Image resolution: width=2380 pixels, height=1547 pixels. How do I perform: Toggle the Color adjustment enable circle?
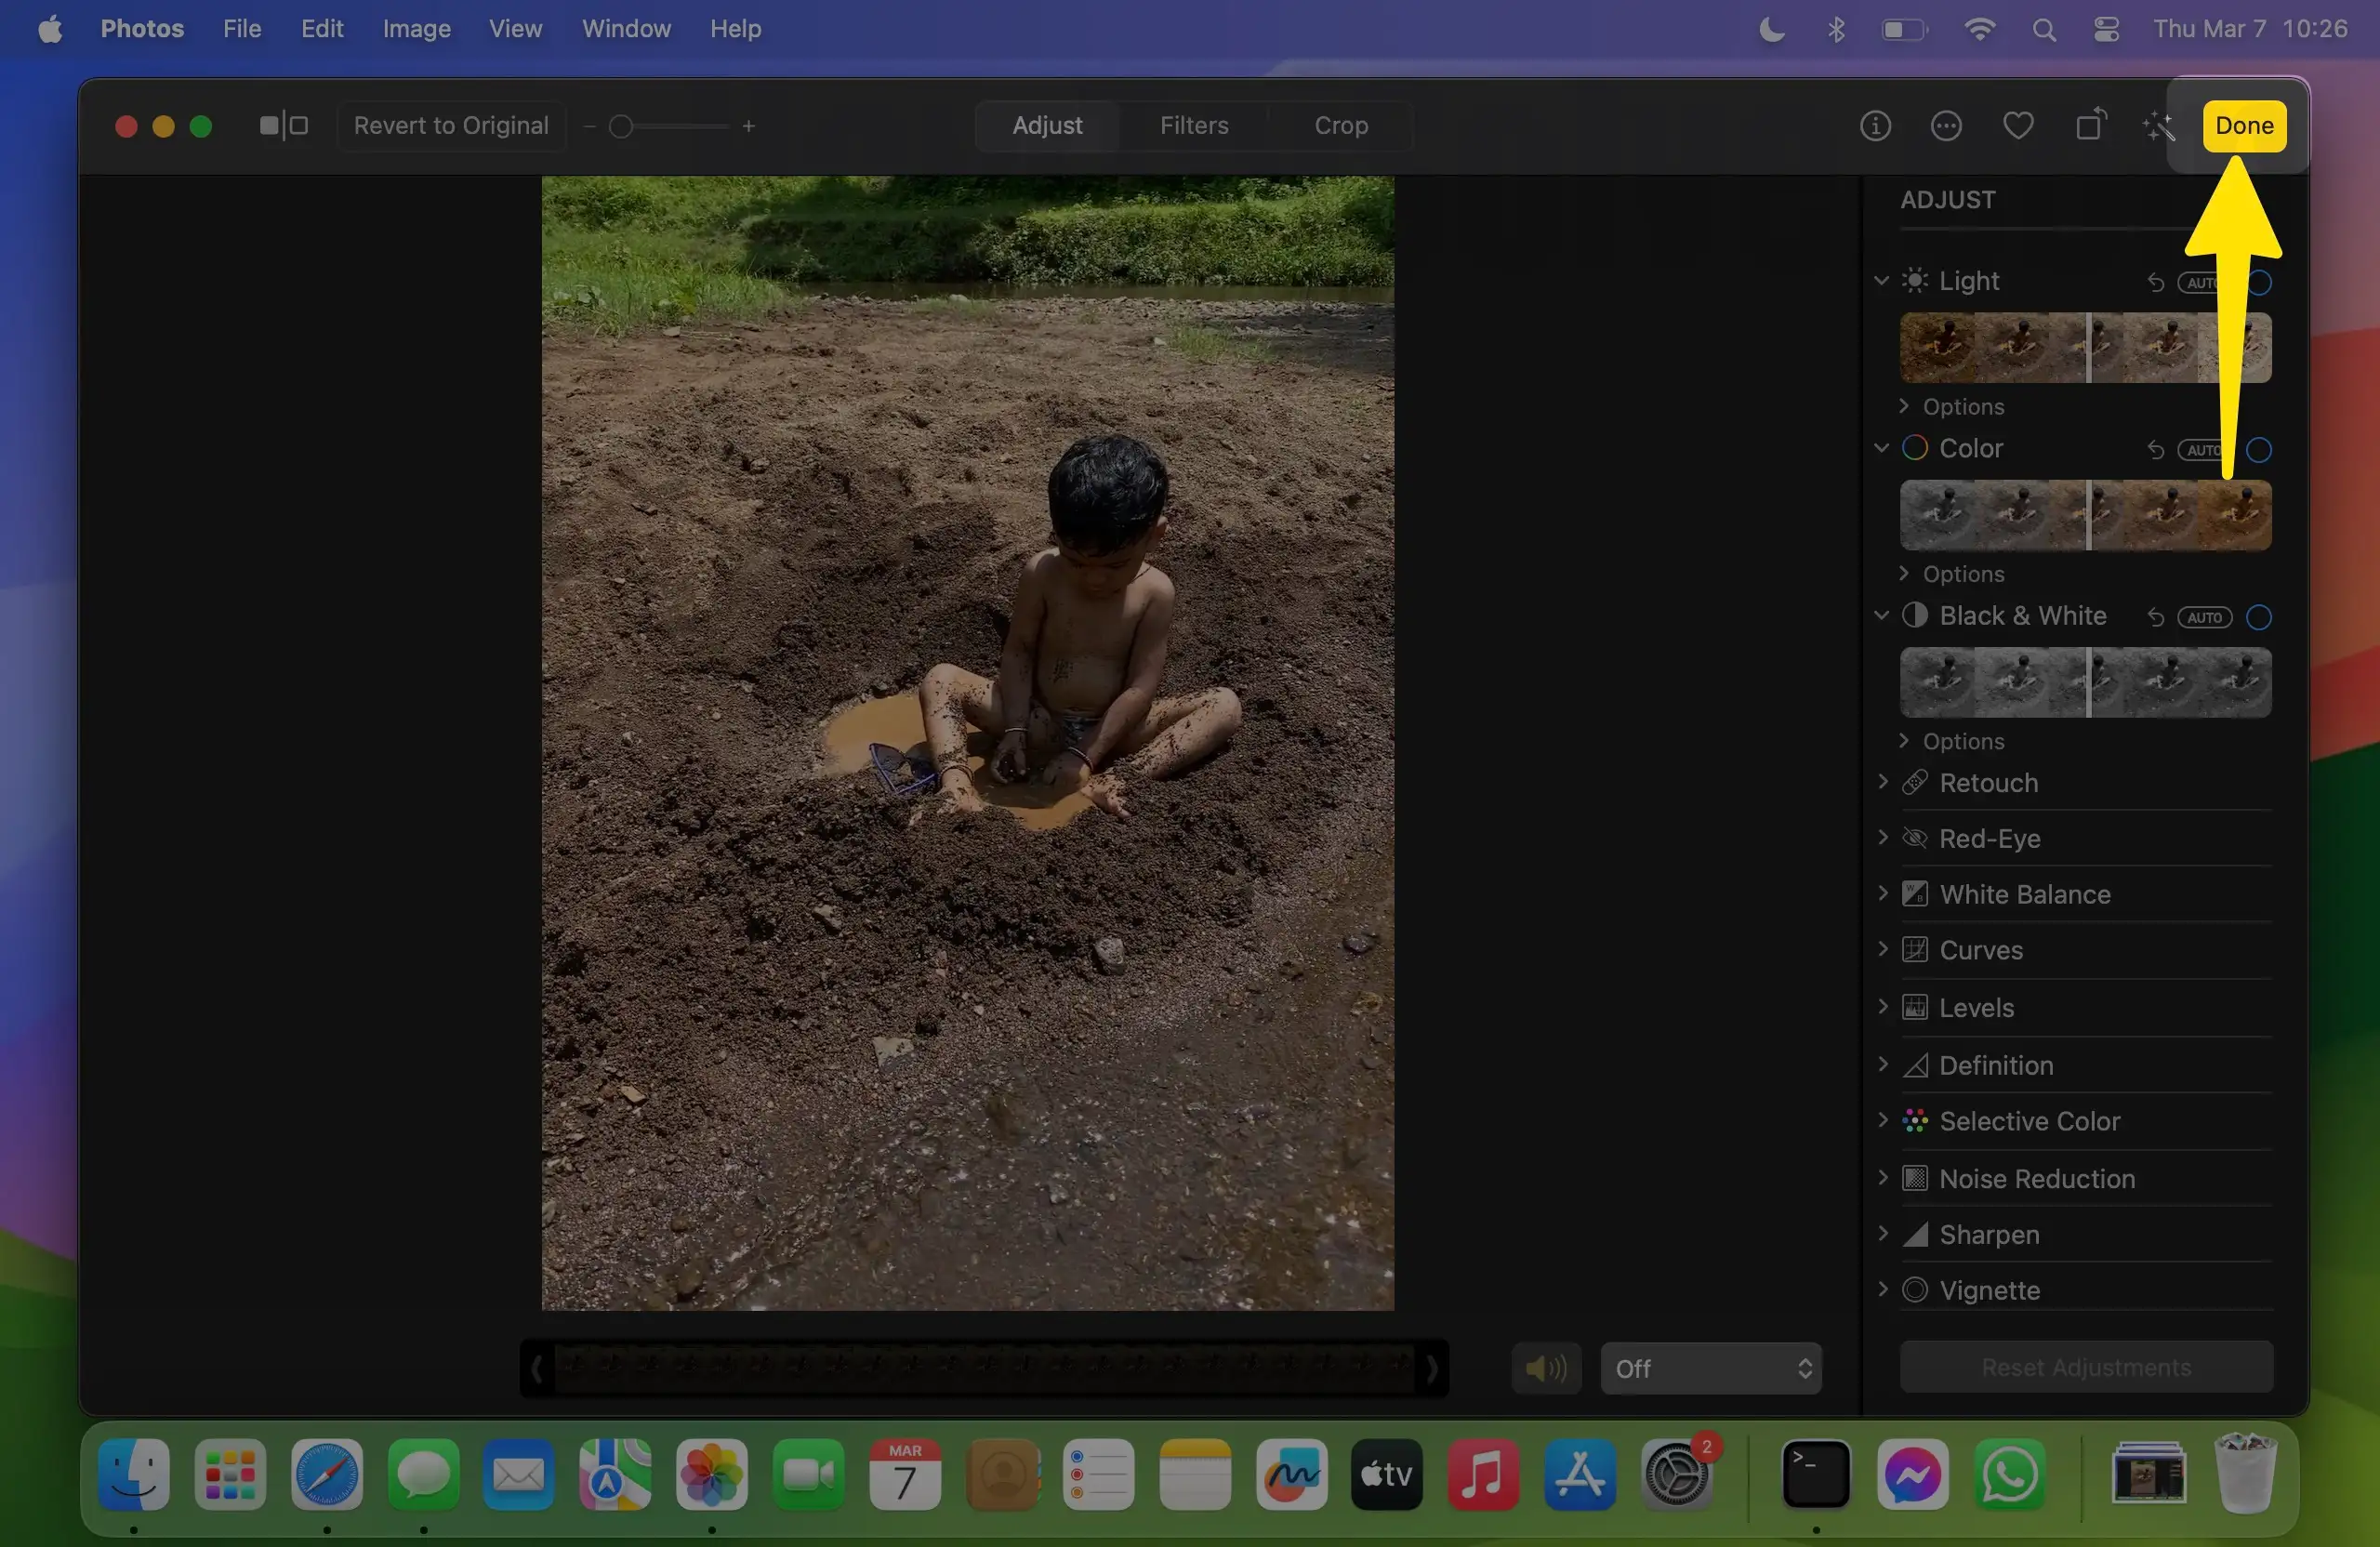[2259, 450]
